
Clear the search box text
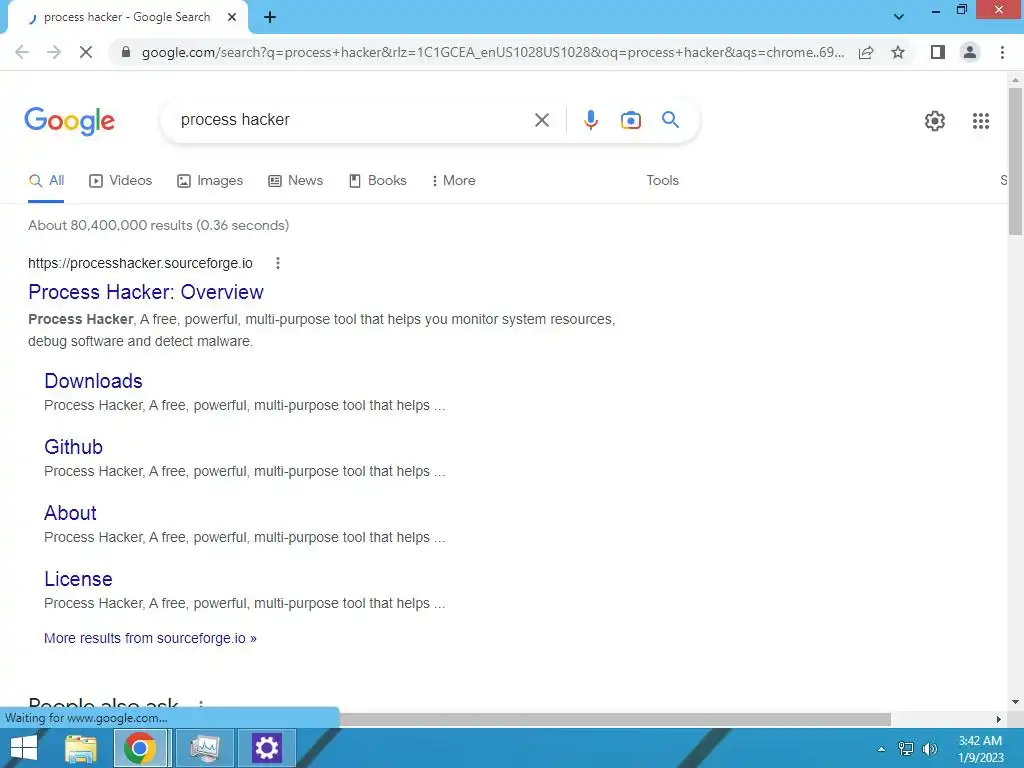(x=541, y=120)
